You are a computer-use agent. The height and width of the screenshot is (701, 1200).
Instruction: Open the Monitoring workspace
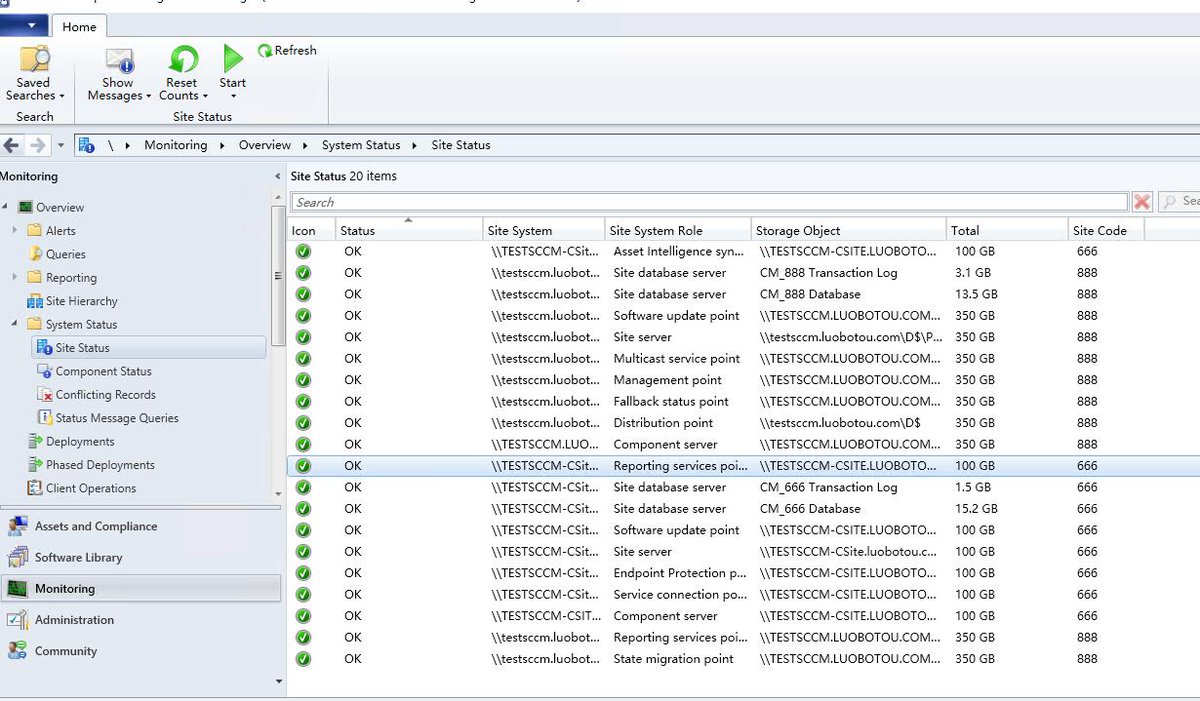(x=140, y=588)
